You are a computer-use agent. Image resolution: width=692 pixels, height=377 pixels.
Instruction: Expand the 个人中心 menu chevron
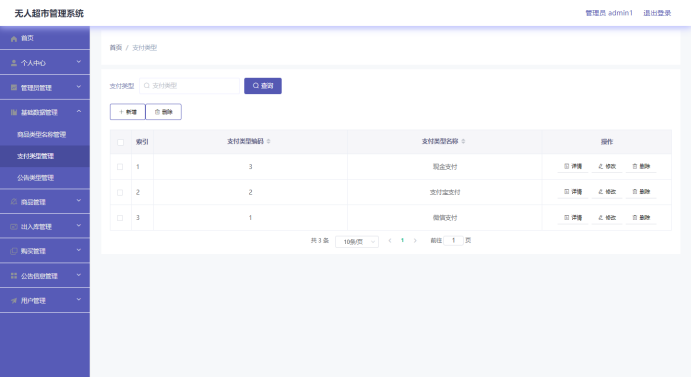click(79, 62)
